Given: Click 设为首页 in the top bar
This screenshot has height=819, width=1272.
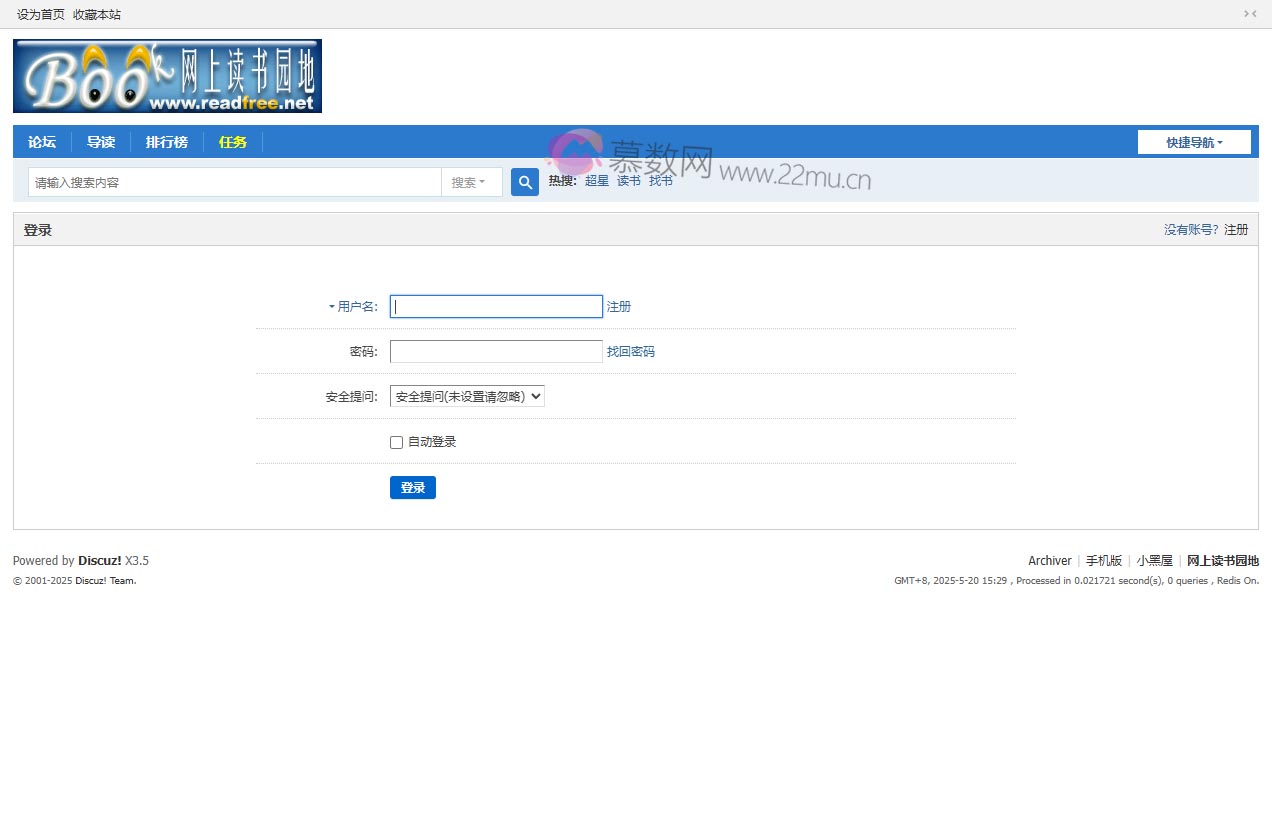Looking at the screenshot, I should (41, 14).
